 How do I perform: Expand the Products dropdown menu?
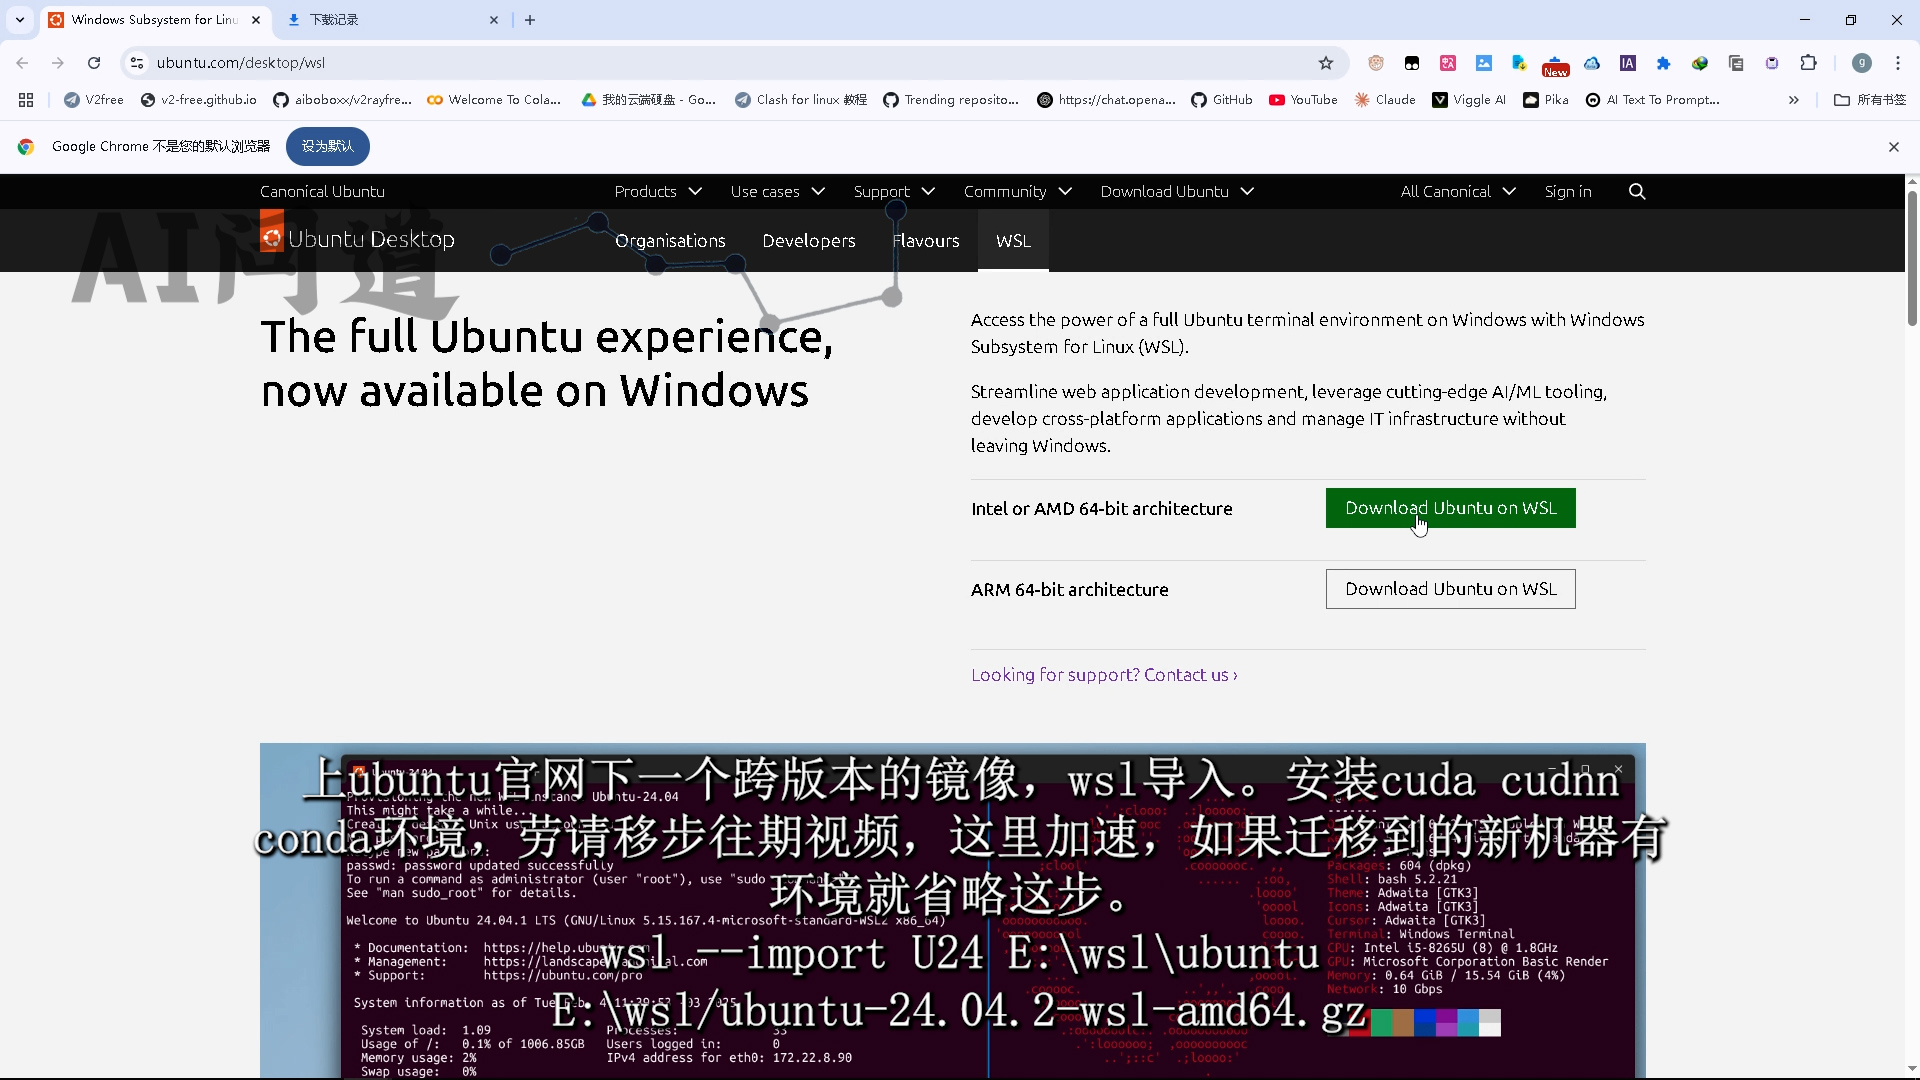[658, 191]
